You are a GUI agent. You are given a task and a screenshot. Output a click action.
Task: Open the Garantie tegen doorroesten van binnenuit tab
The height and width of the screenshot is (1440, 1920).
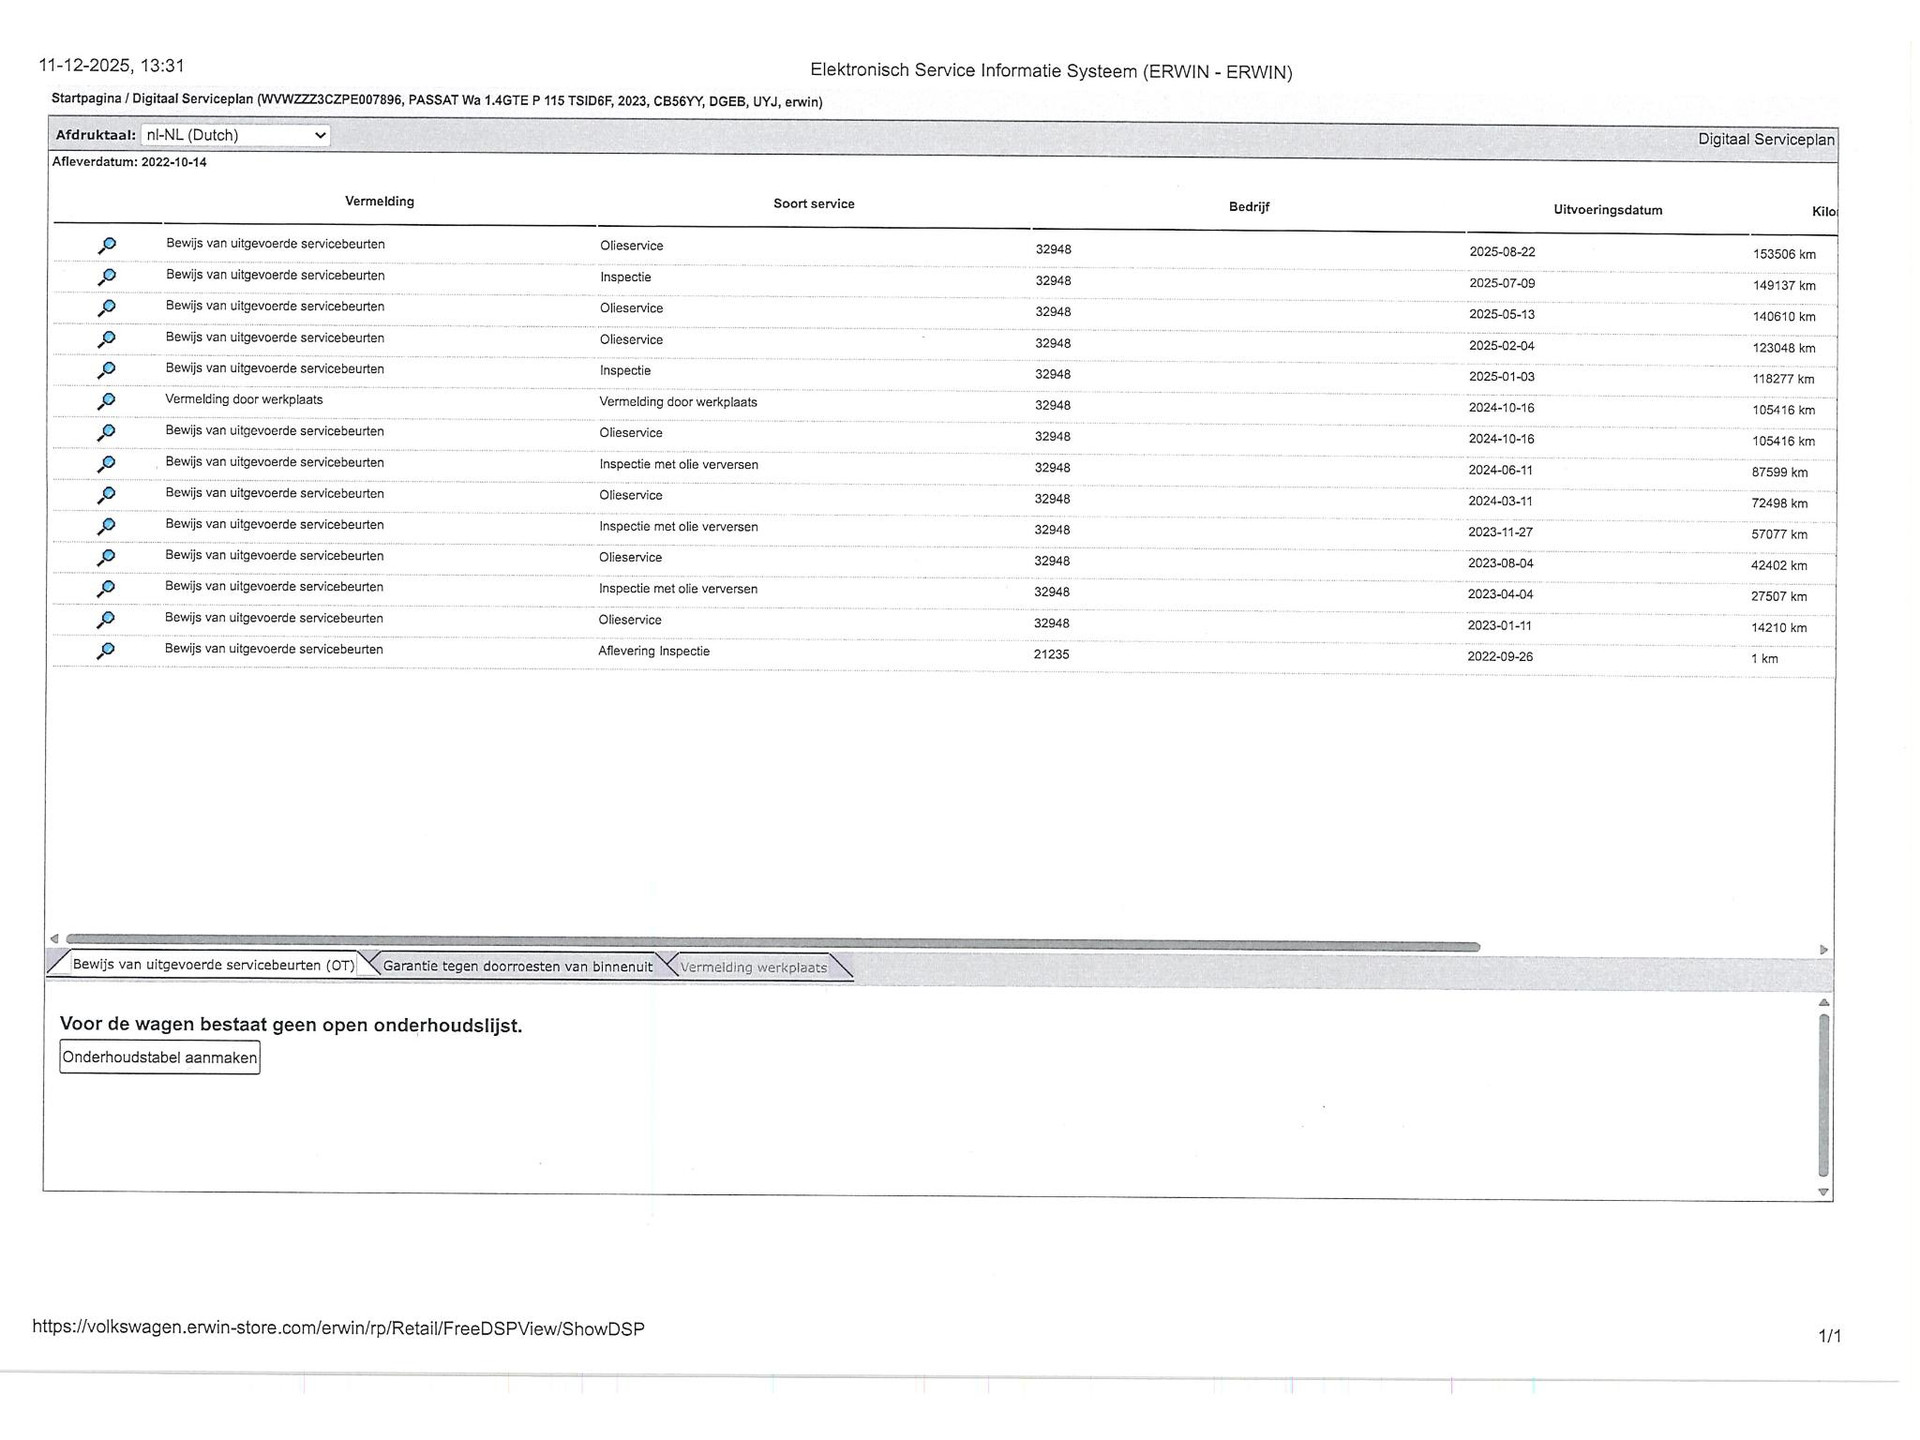(x=516, y=966)
